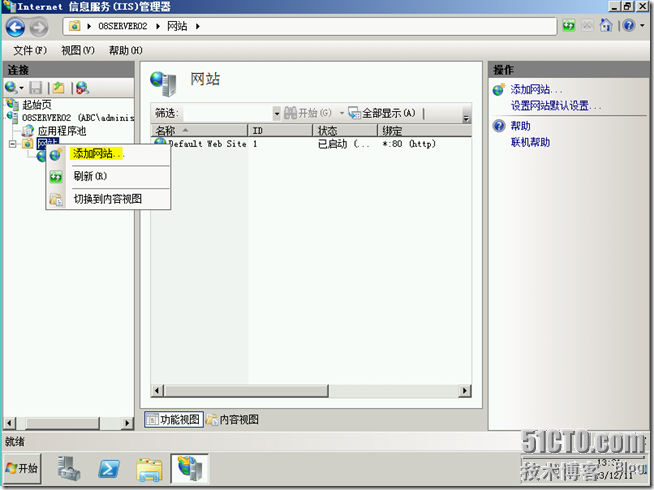
Task: Click the Connections pane scrollbar thumb
Action: (63, 423)
